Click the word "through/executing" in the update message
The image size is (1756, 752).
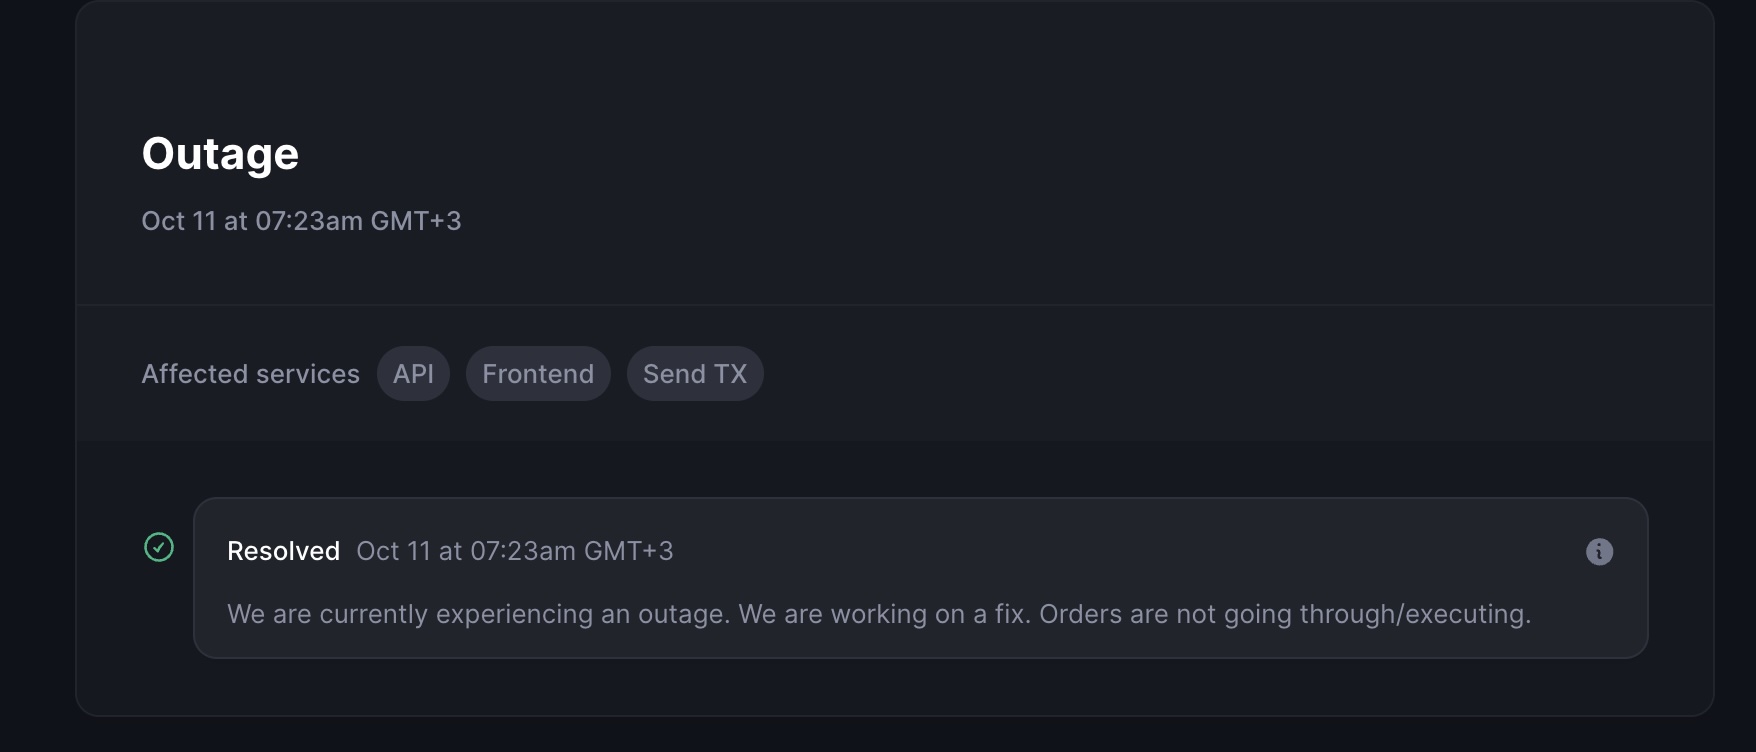coord(1414,614)
